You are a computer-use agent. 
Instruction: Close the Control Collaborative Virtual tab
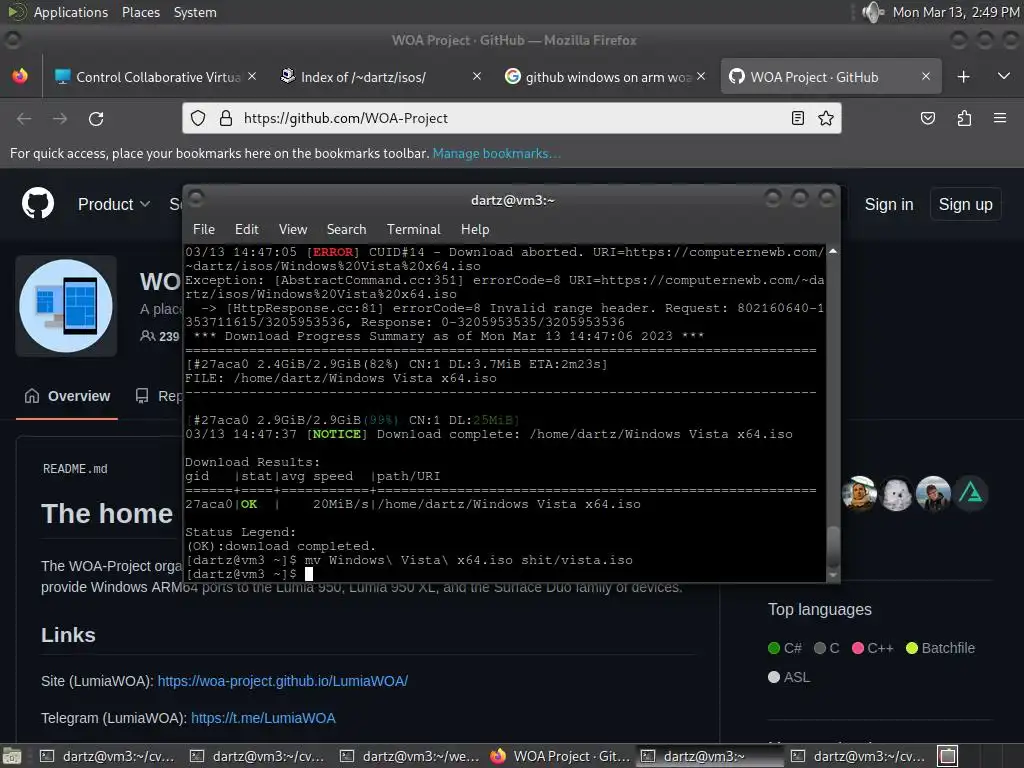252,76
